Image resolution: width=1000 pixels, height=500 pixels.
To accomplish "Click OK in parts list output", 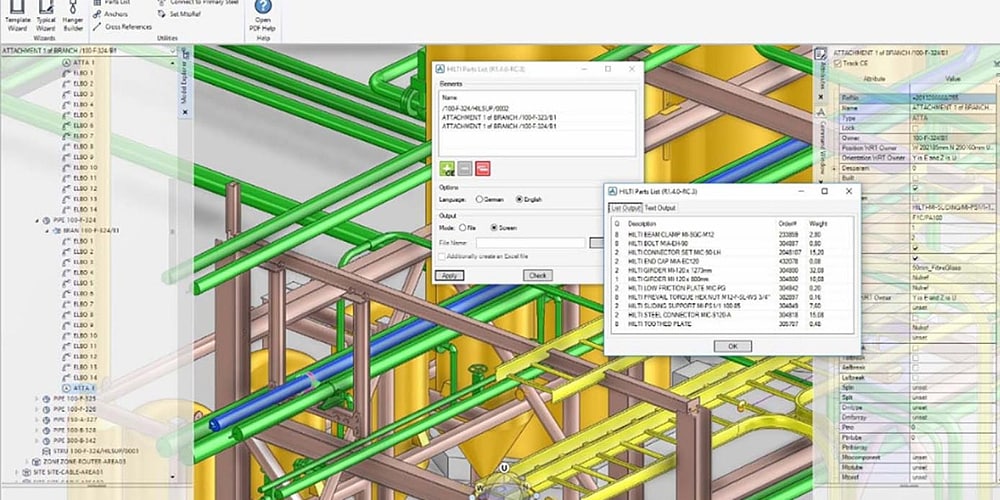I will click(732, 346).
